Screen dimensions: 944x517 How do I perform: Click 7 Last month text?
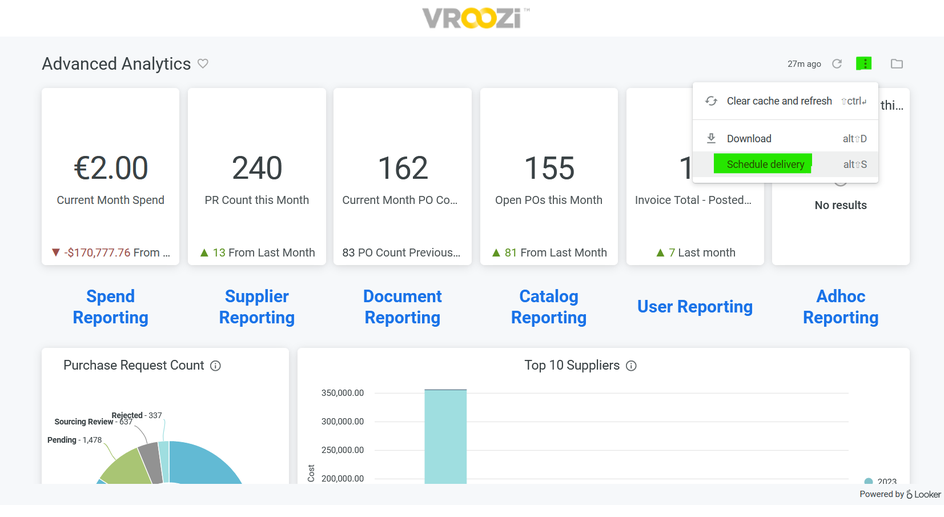click(x=695, y=253)
